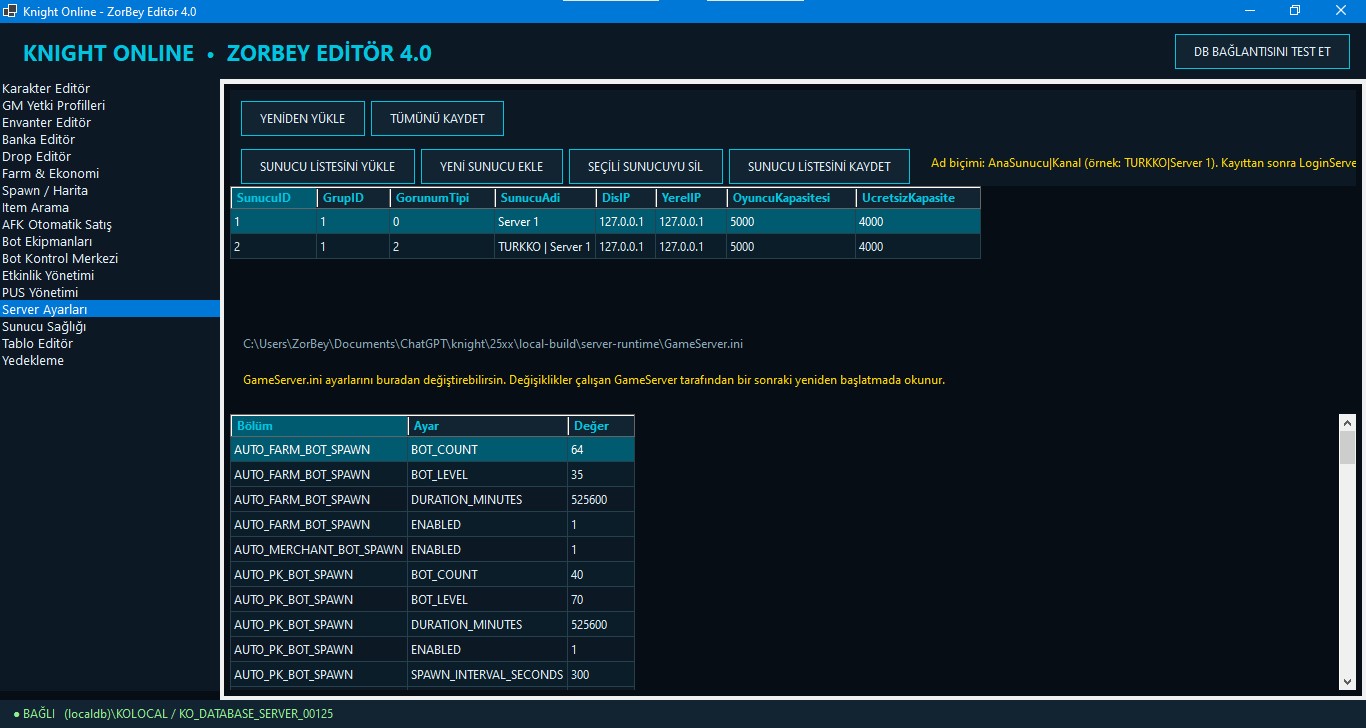
Task: Open the Etkinlik Yönetimi page
Action: 110,276
